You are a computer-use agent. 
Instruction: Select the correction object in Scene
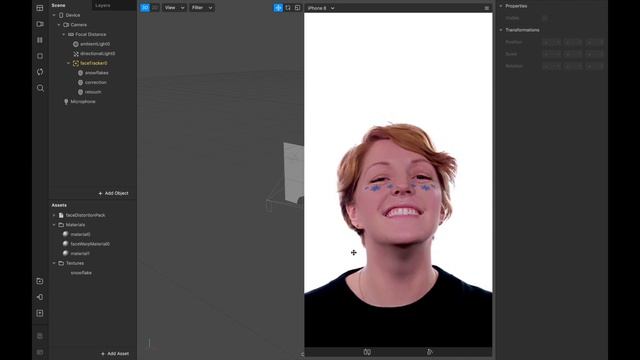click(x=96, y=82)
